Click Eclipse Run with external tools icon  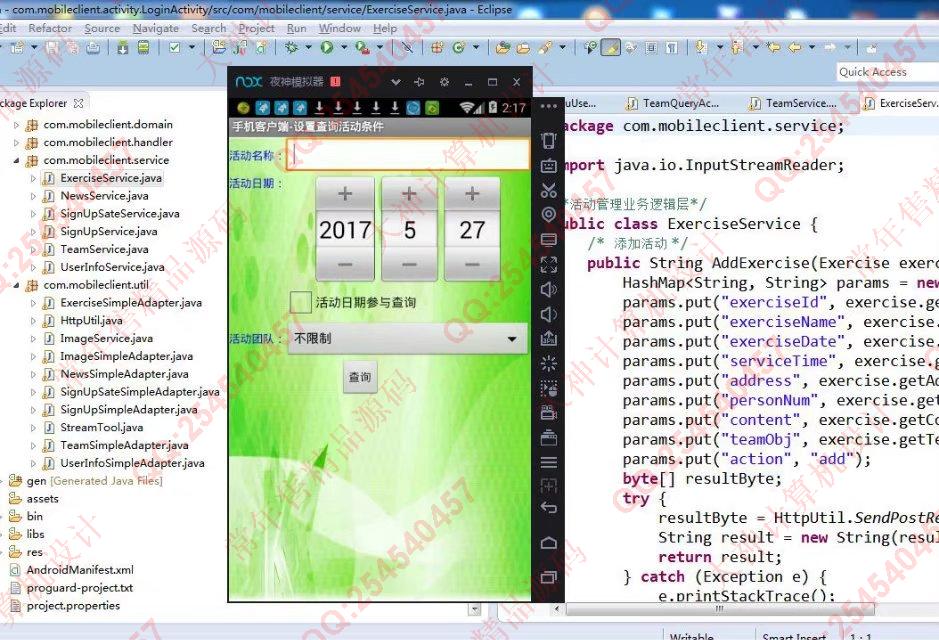(361, 47)
